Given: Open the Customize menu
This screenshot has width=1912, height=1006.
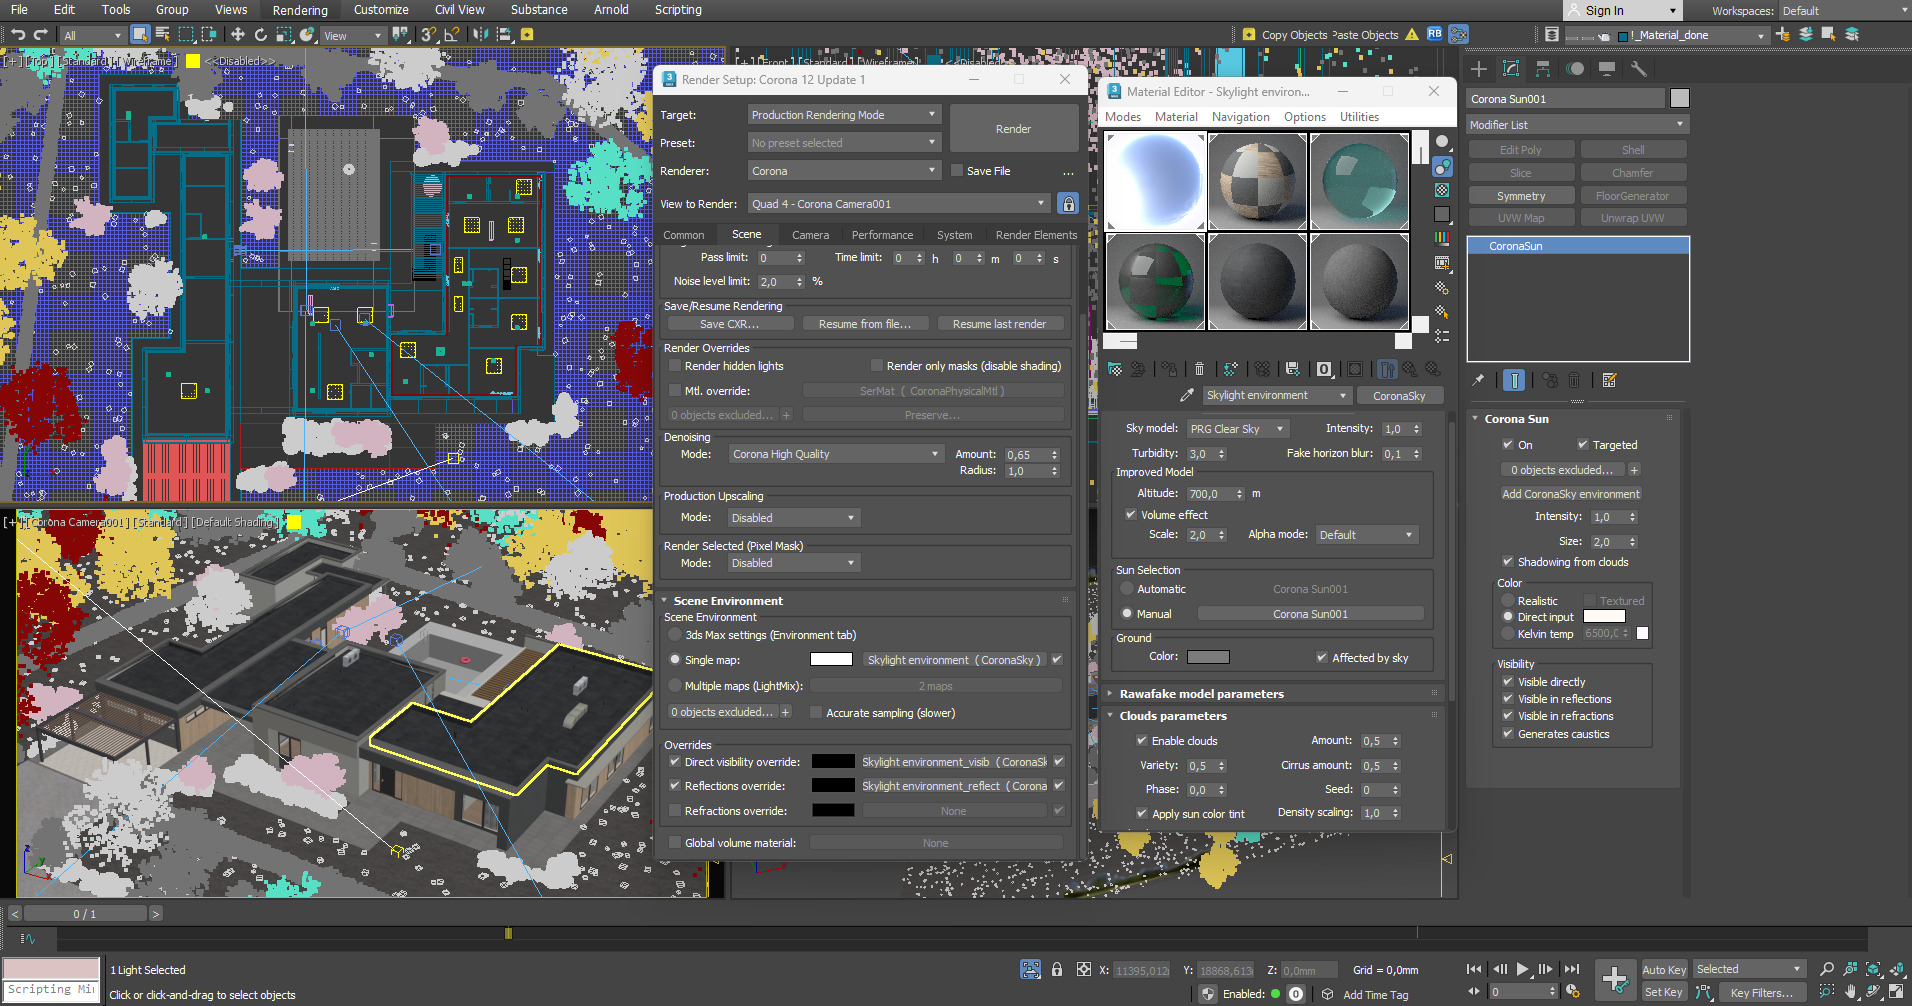Looking at the screenshot, I should tap(381, 10).
